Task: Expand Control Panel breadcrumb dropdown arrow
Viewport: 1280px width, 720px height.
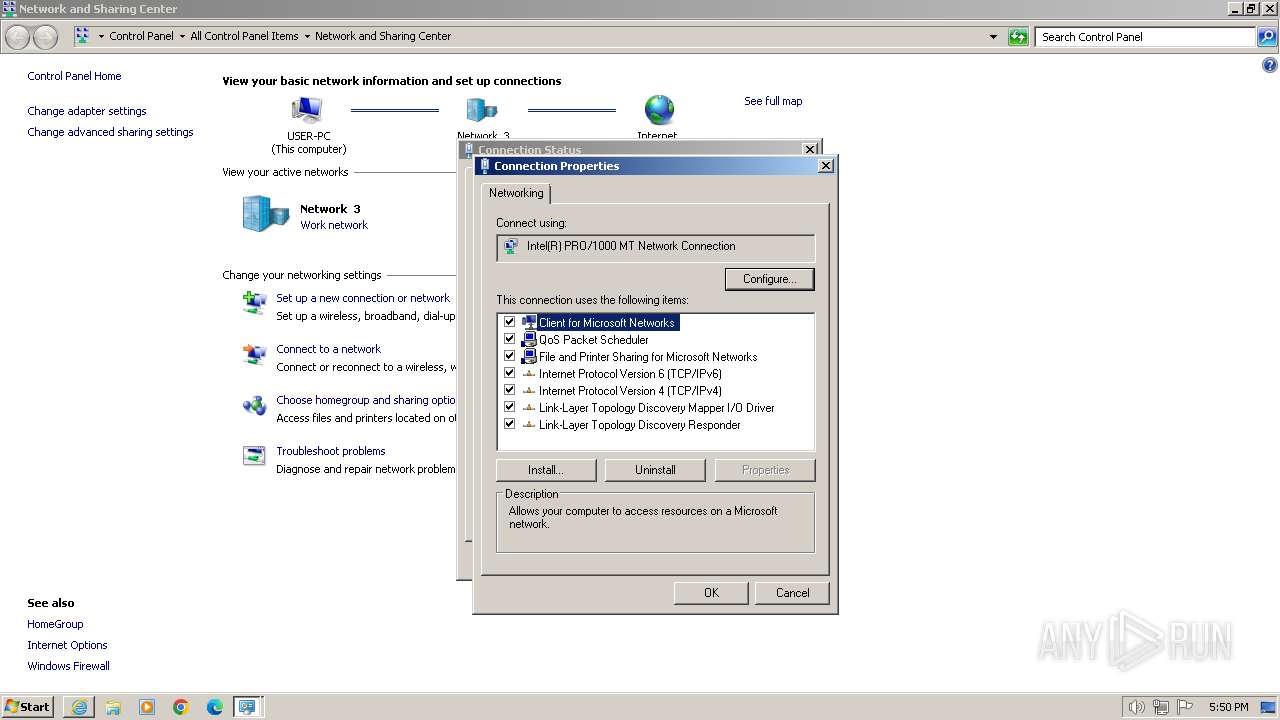Action: click(x=182, y=36)
